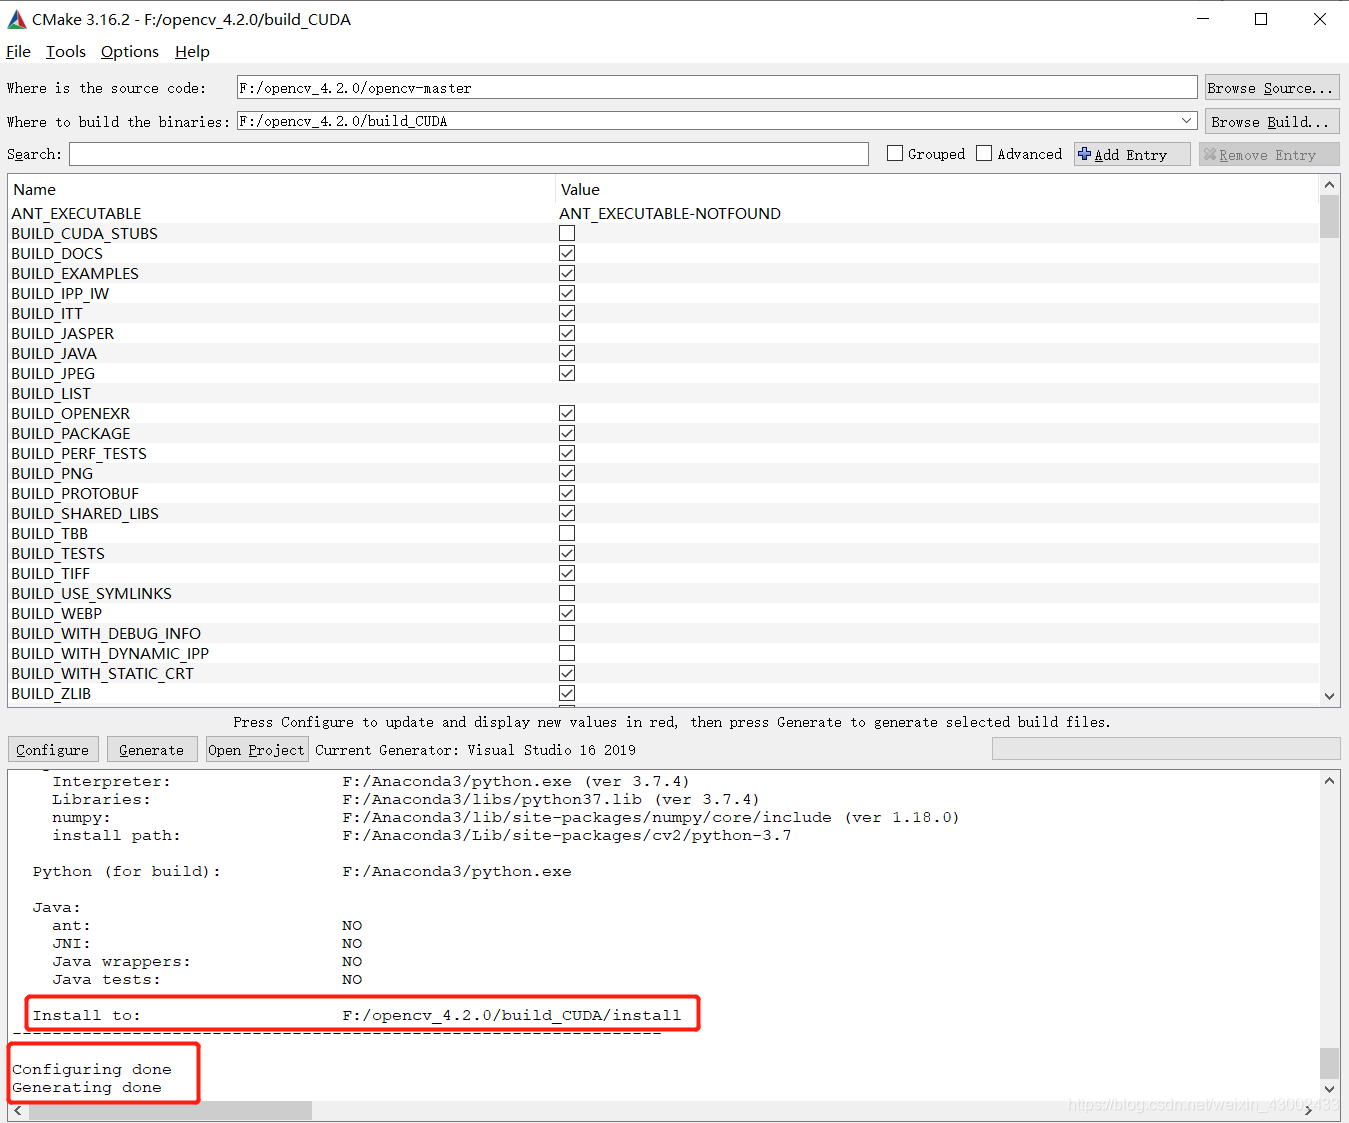
Task: Select the BUILD_WITH_DYNAMIC_IPP entry name
Action: pyautogui.click(x=110, y=653)
